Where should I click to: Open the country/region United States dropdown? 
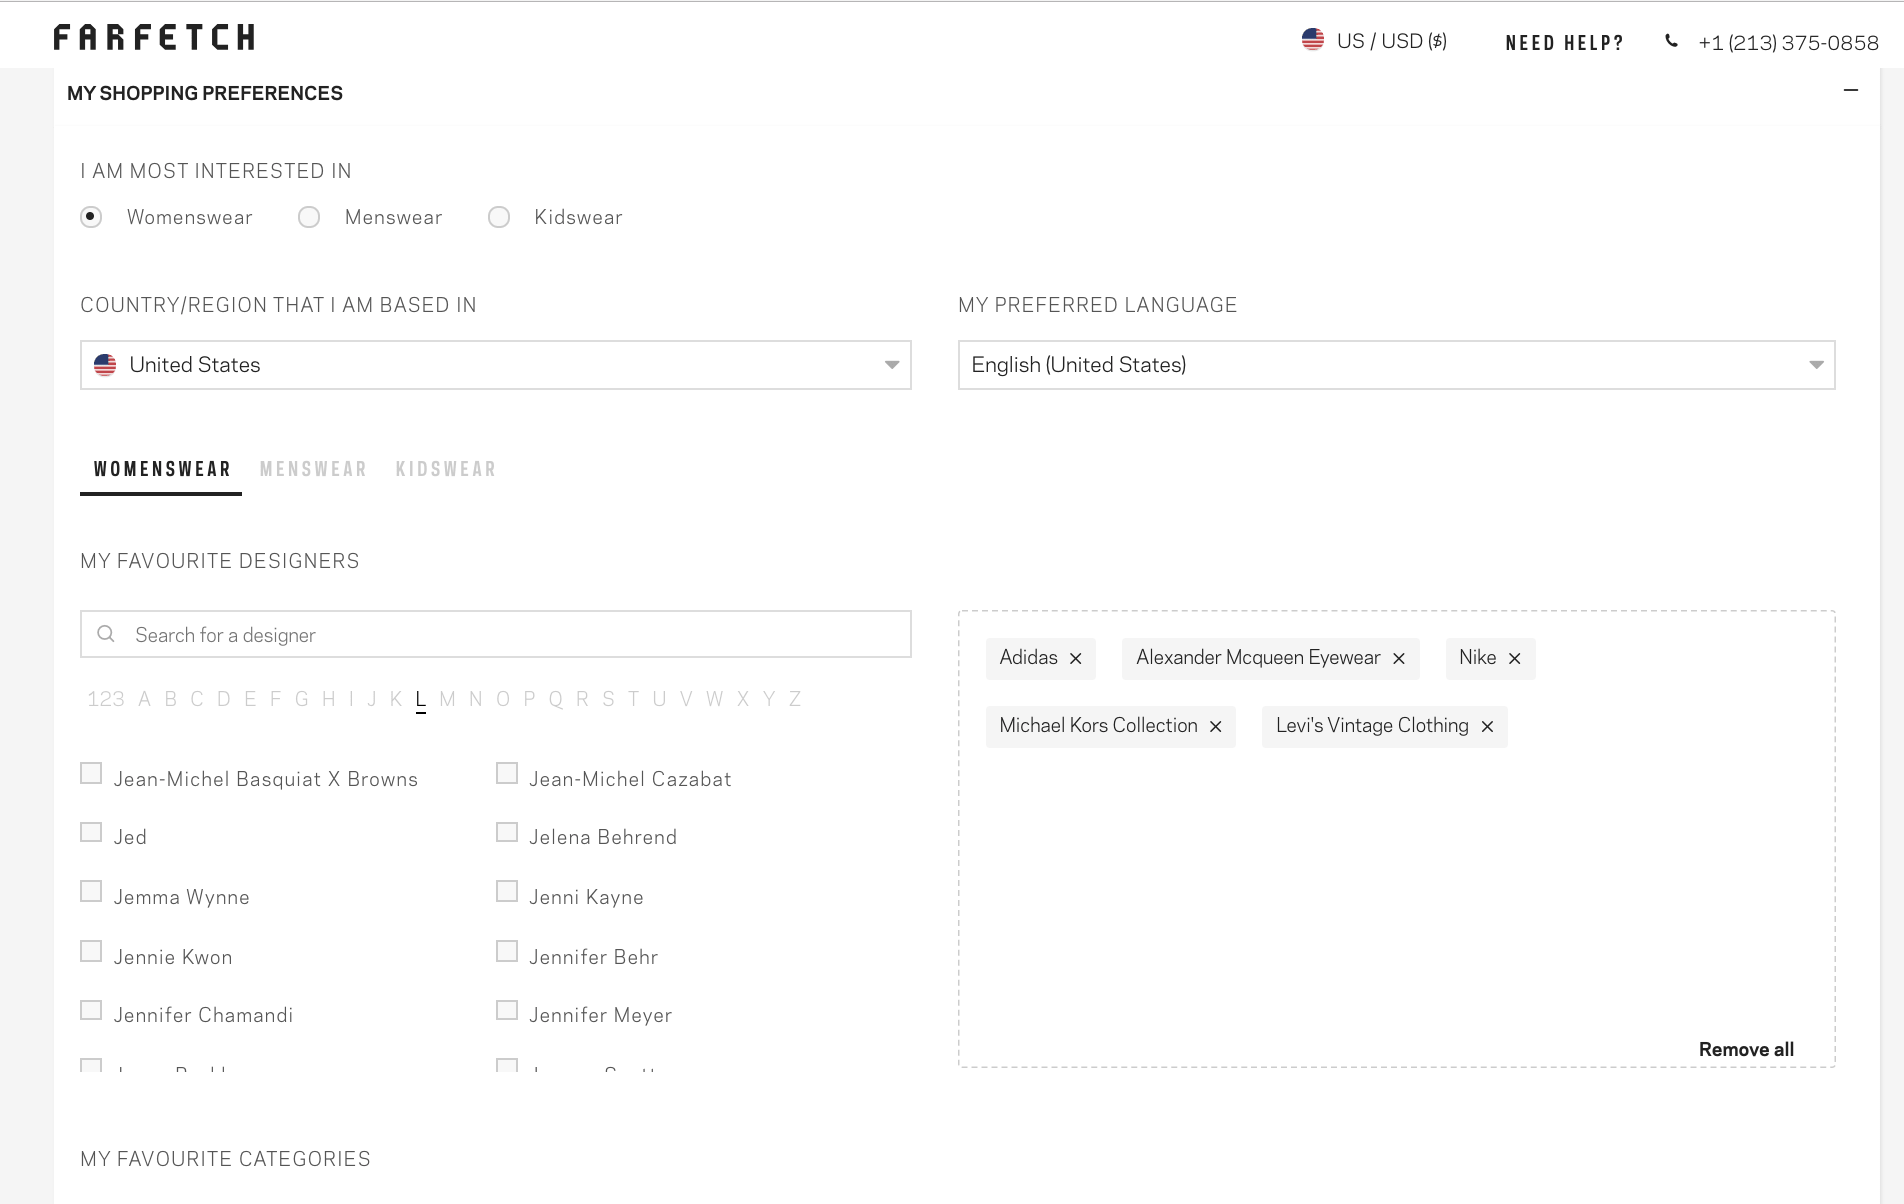click(496, 365)
